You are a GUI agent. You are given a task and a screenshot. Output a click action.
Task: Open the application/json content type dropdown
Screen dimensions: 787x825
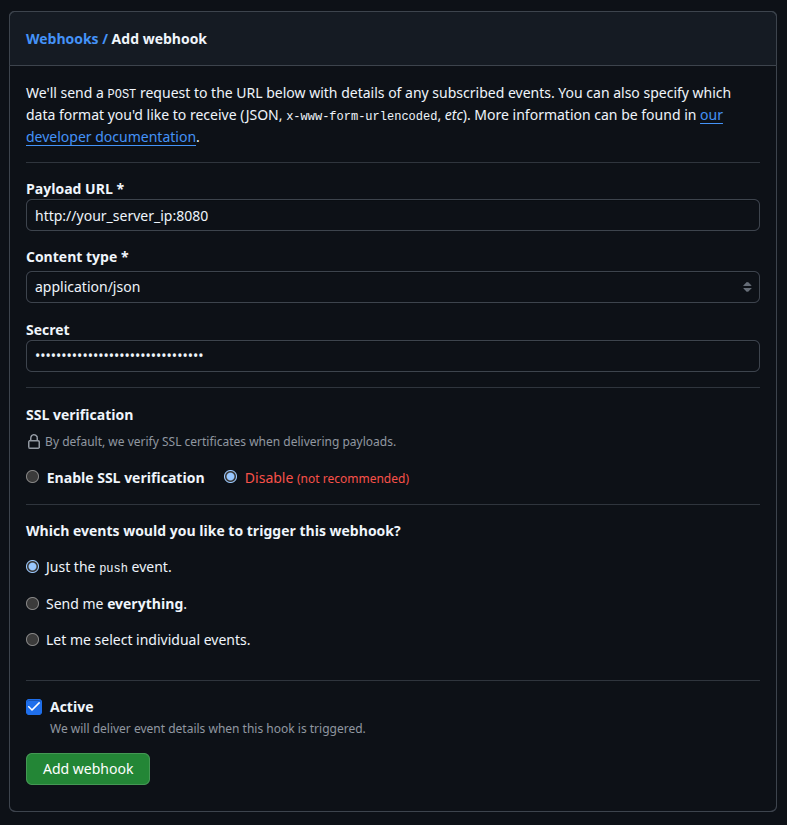(x=392, y=287)
